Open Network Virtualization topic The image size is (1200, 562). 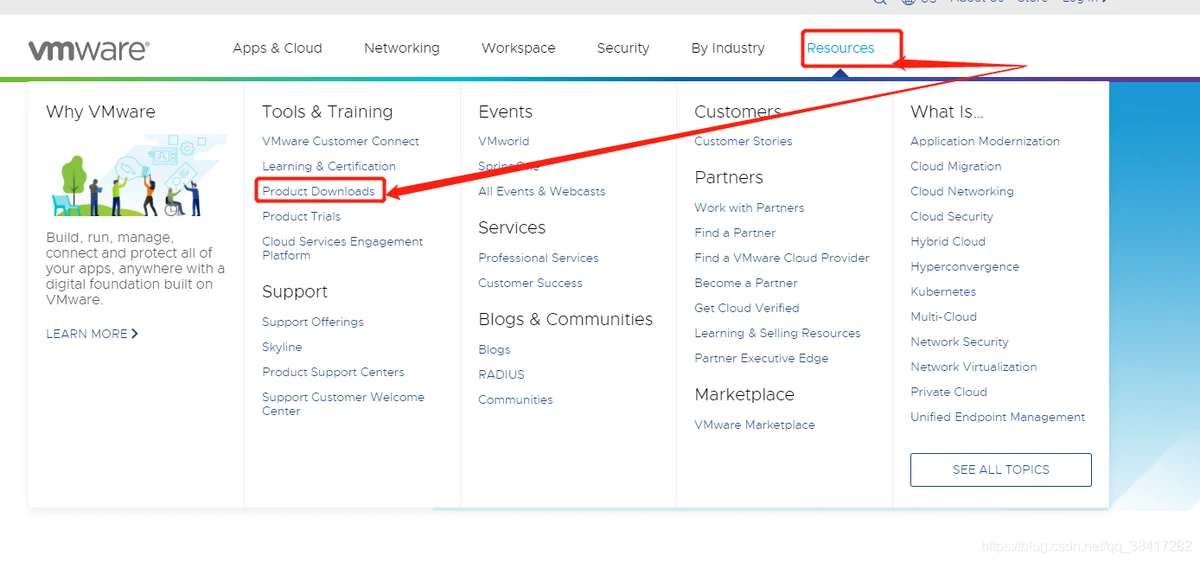point(973,367)
